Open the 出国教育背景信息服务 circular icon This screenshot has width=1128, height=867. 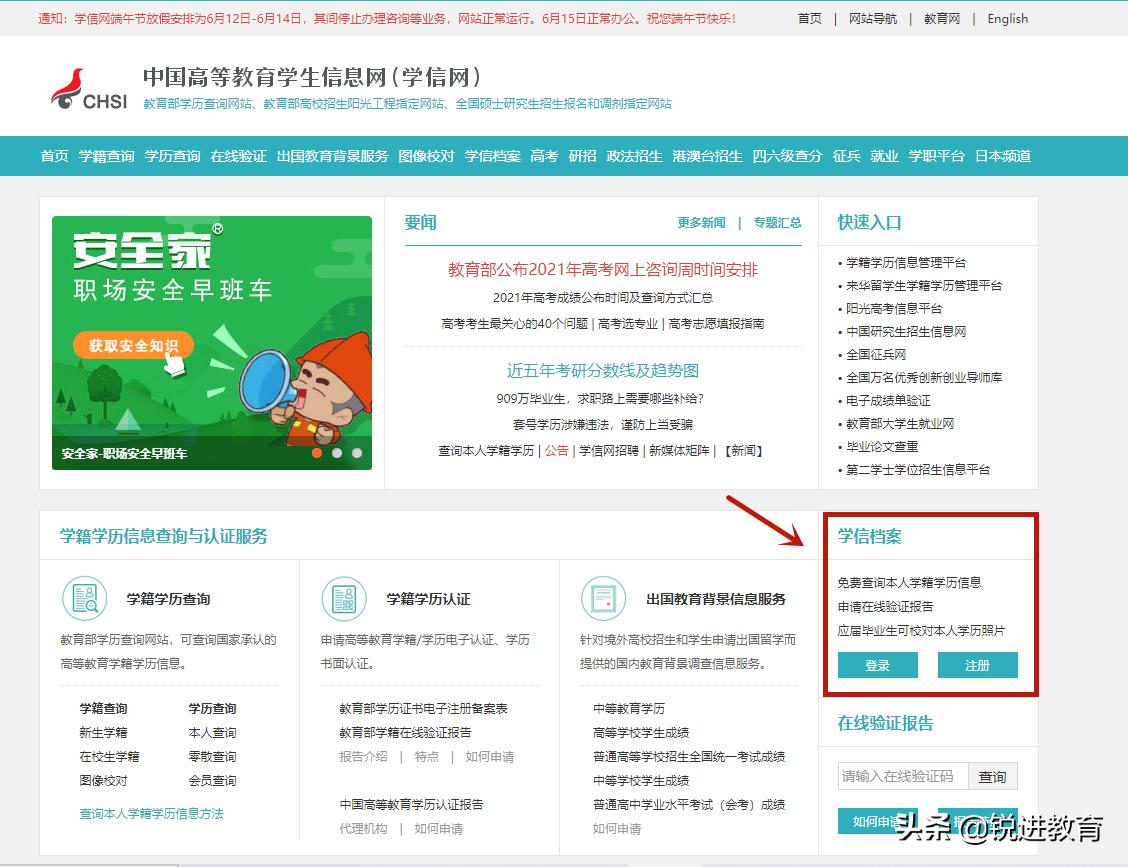click(x=604, y=598)
